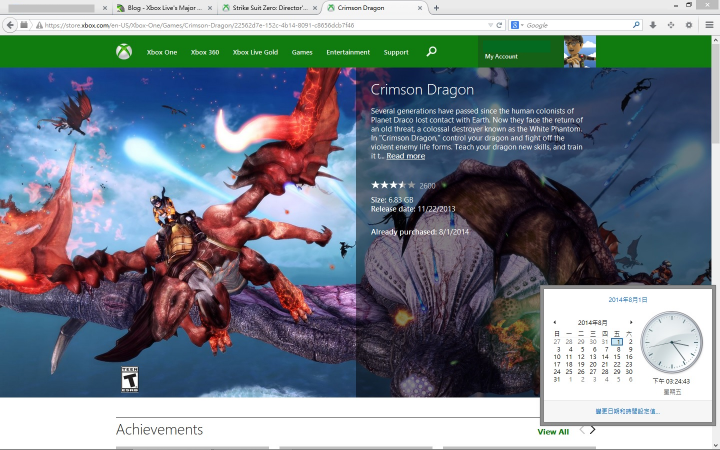Click the Size: 6.83 GB text
Screen dimensions: 720x450
click(392, 200)
